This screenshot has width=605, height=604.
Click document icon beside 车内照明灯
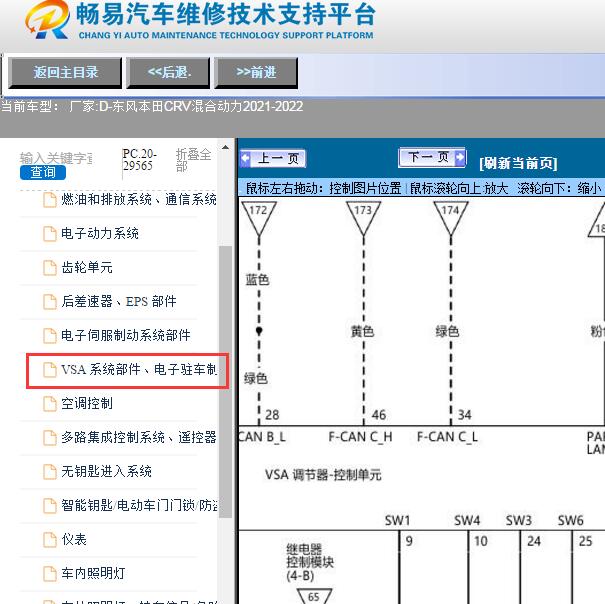(49, 574)
